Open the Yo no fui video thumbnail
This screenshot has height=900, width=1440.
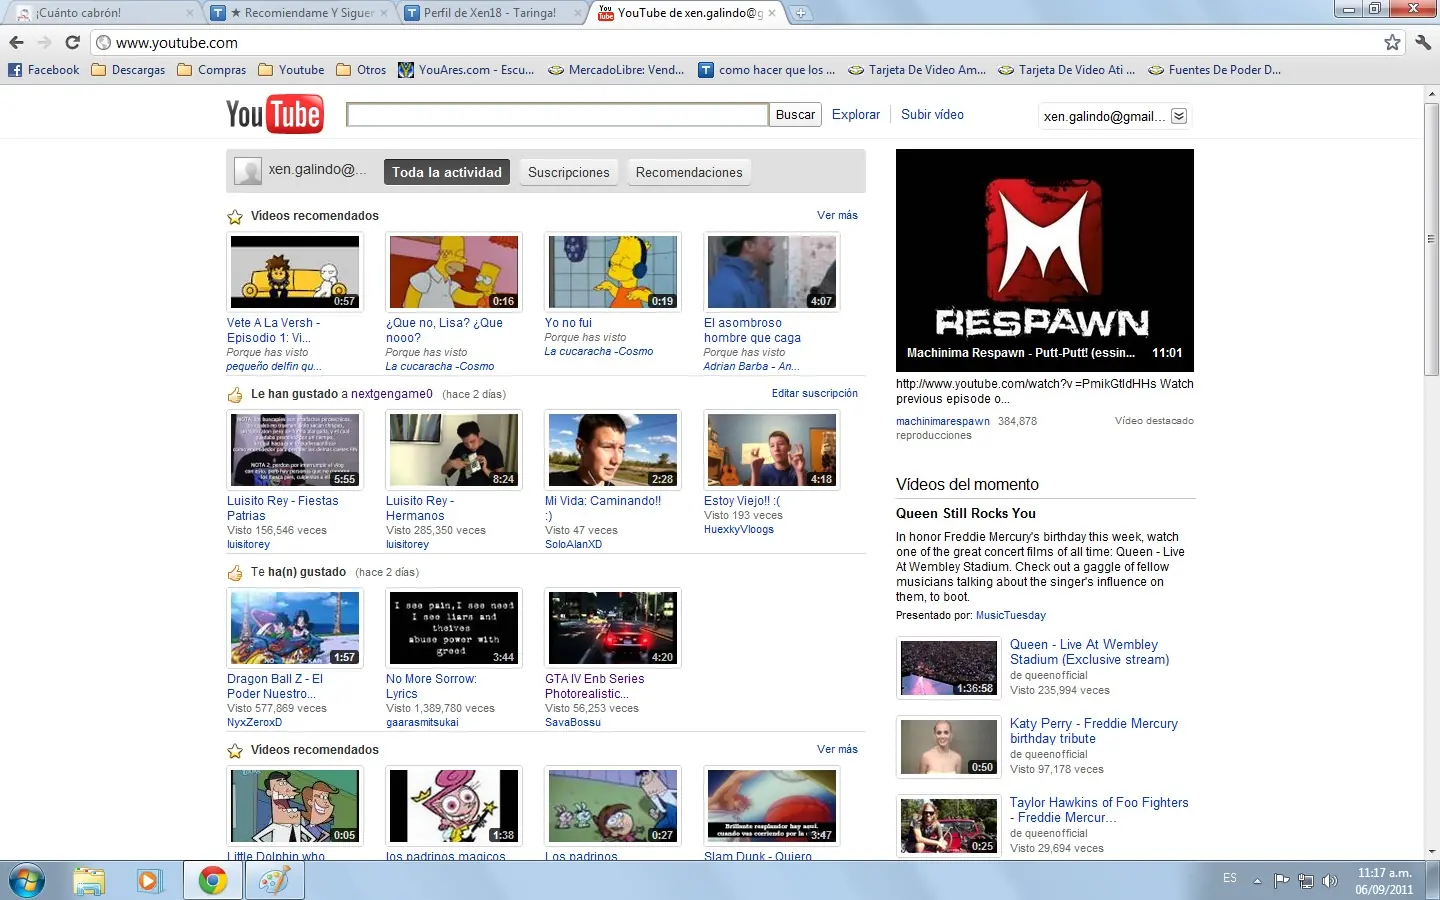pos(613,272)
